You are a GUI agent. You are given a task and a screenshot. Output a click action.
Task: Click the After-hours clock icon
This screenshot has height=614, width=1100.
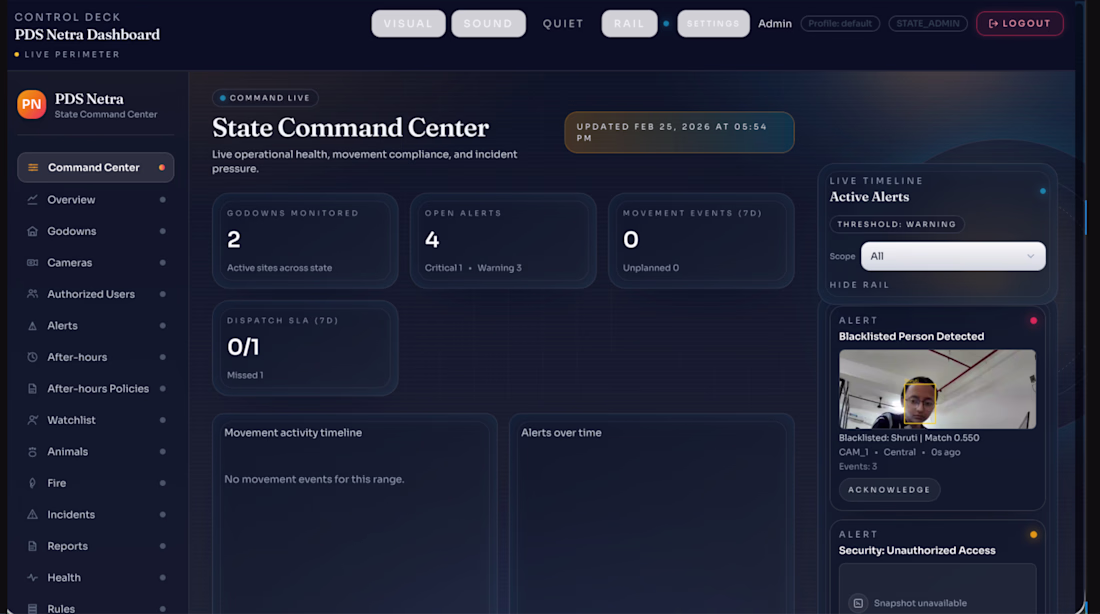32,357
